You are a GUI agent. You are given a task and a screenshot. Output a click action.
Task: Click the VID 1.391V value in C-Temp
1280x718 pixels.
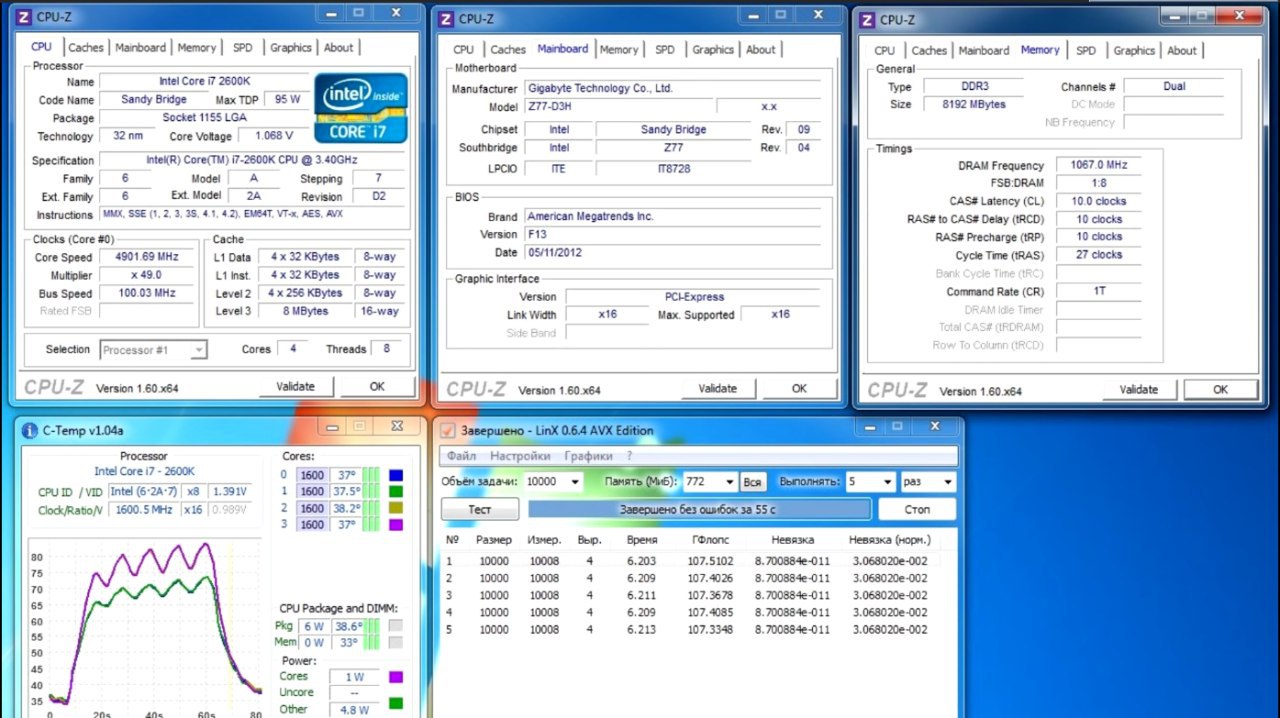click(230, 491)
